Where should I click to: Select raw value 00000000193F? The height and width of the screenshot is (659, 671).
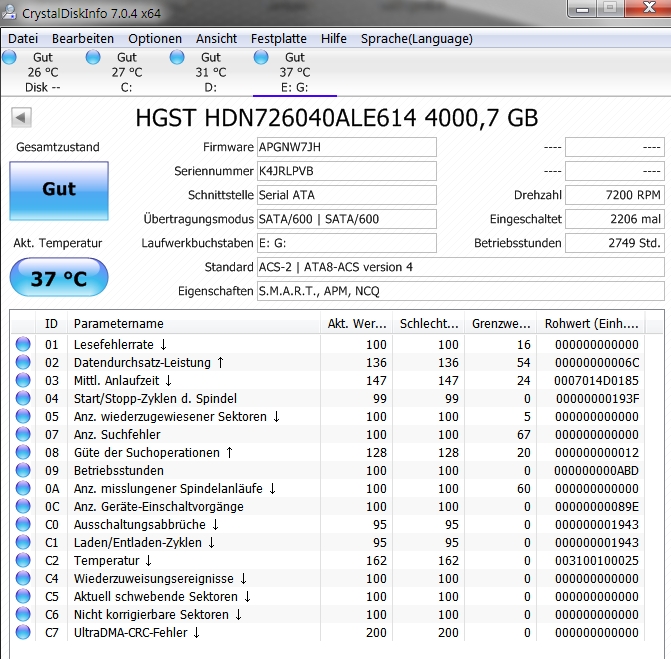point(597,398)
